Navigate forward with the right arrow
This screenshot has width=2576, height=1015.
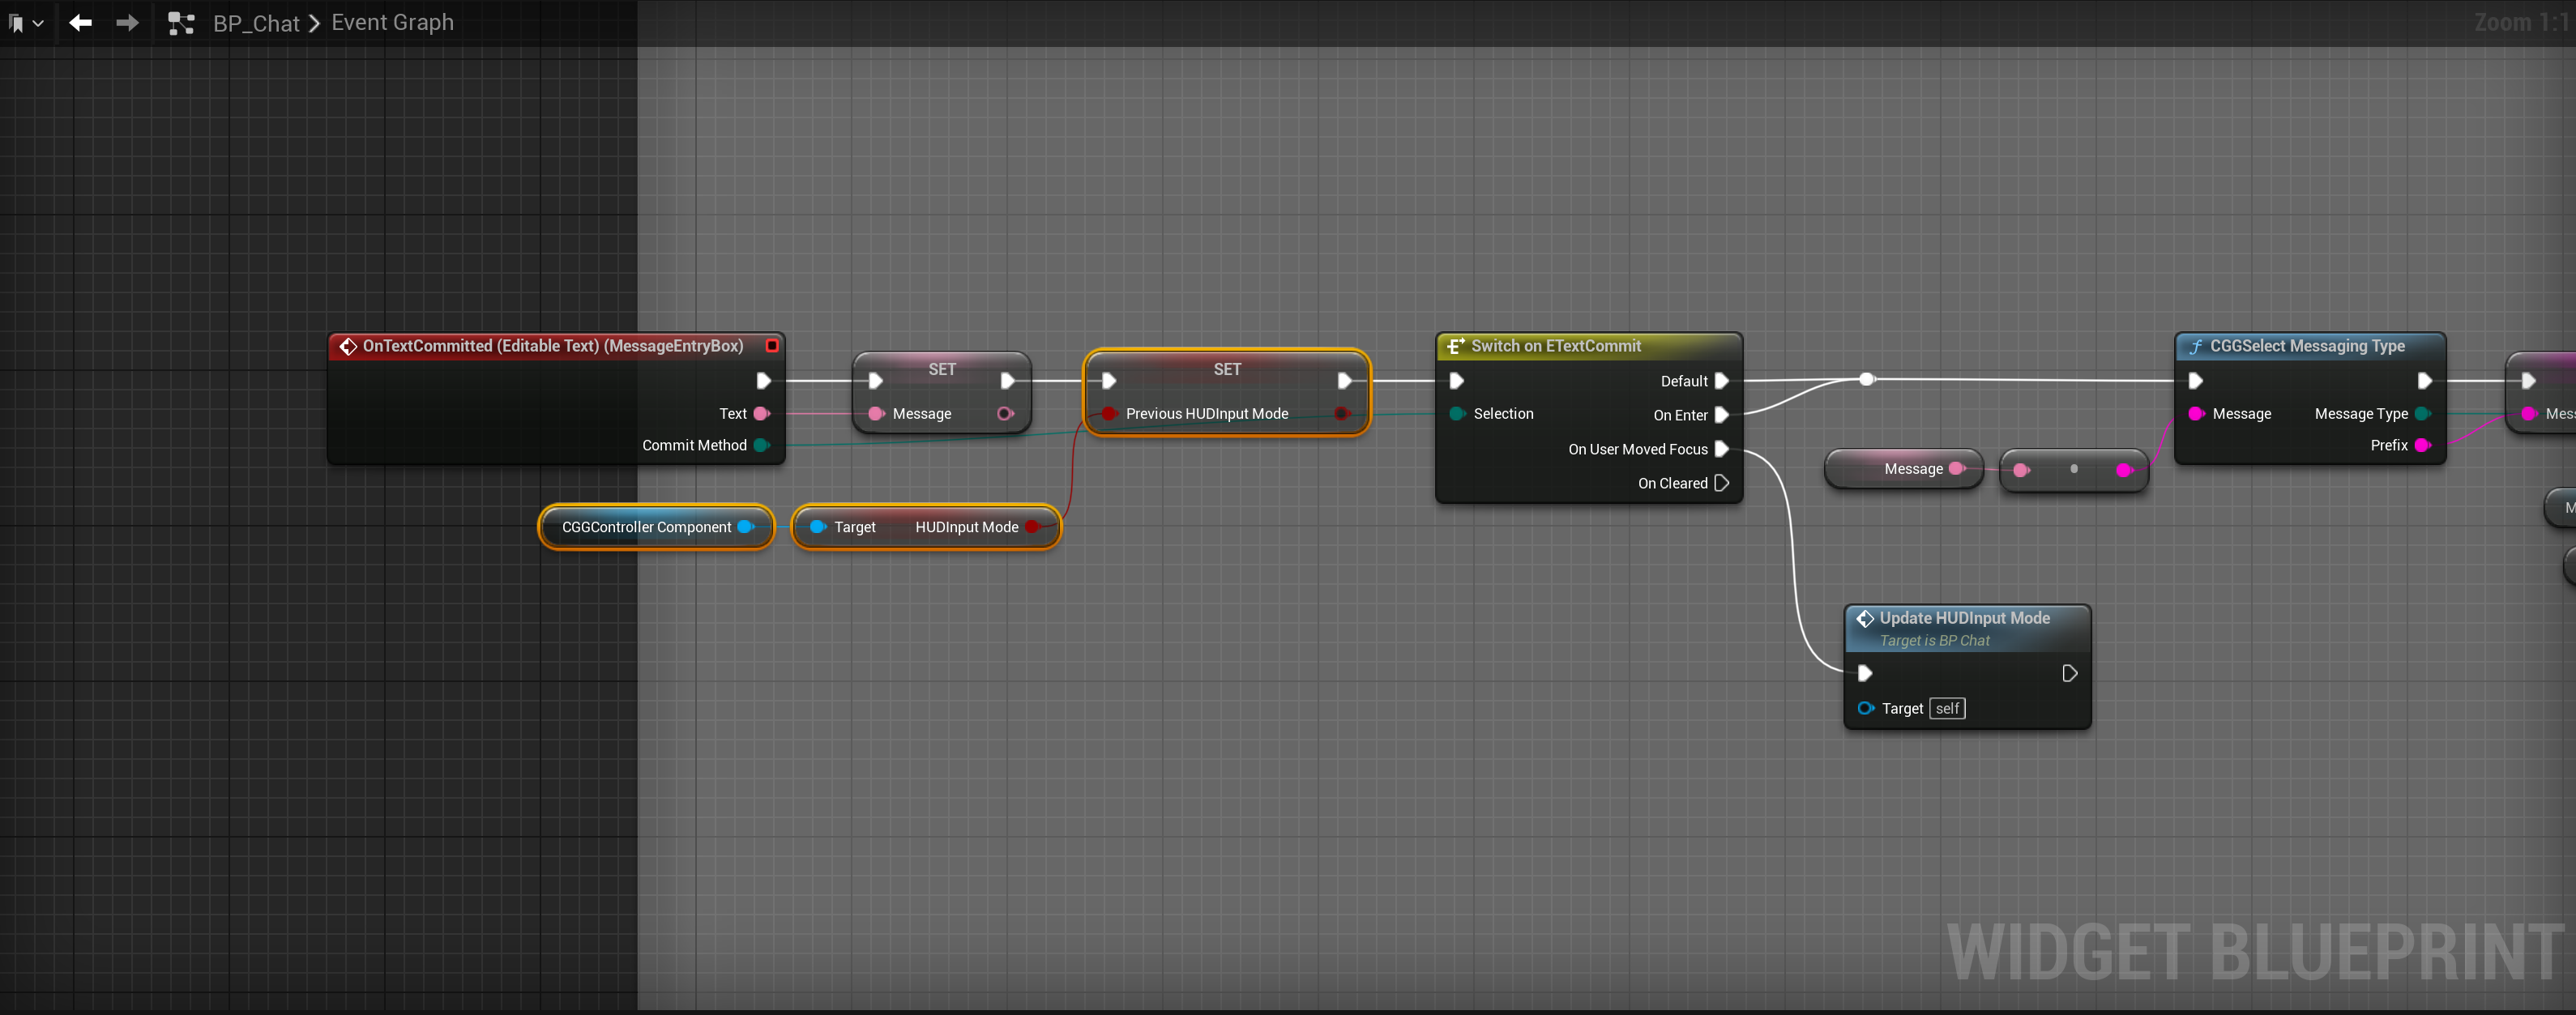pyautogui.click(x=127, y=23)
